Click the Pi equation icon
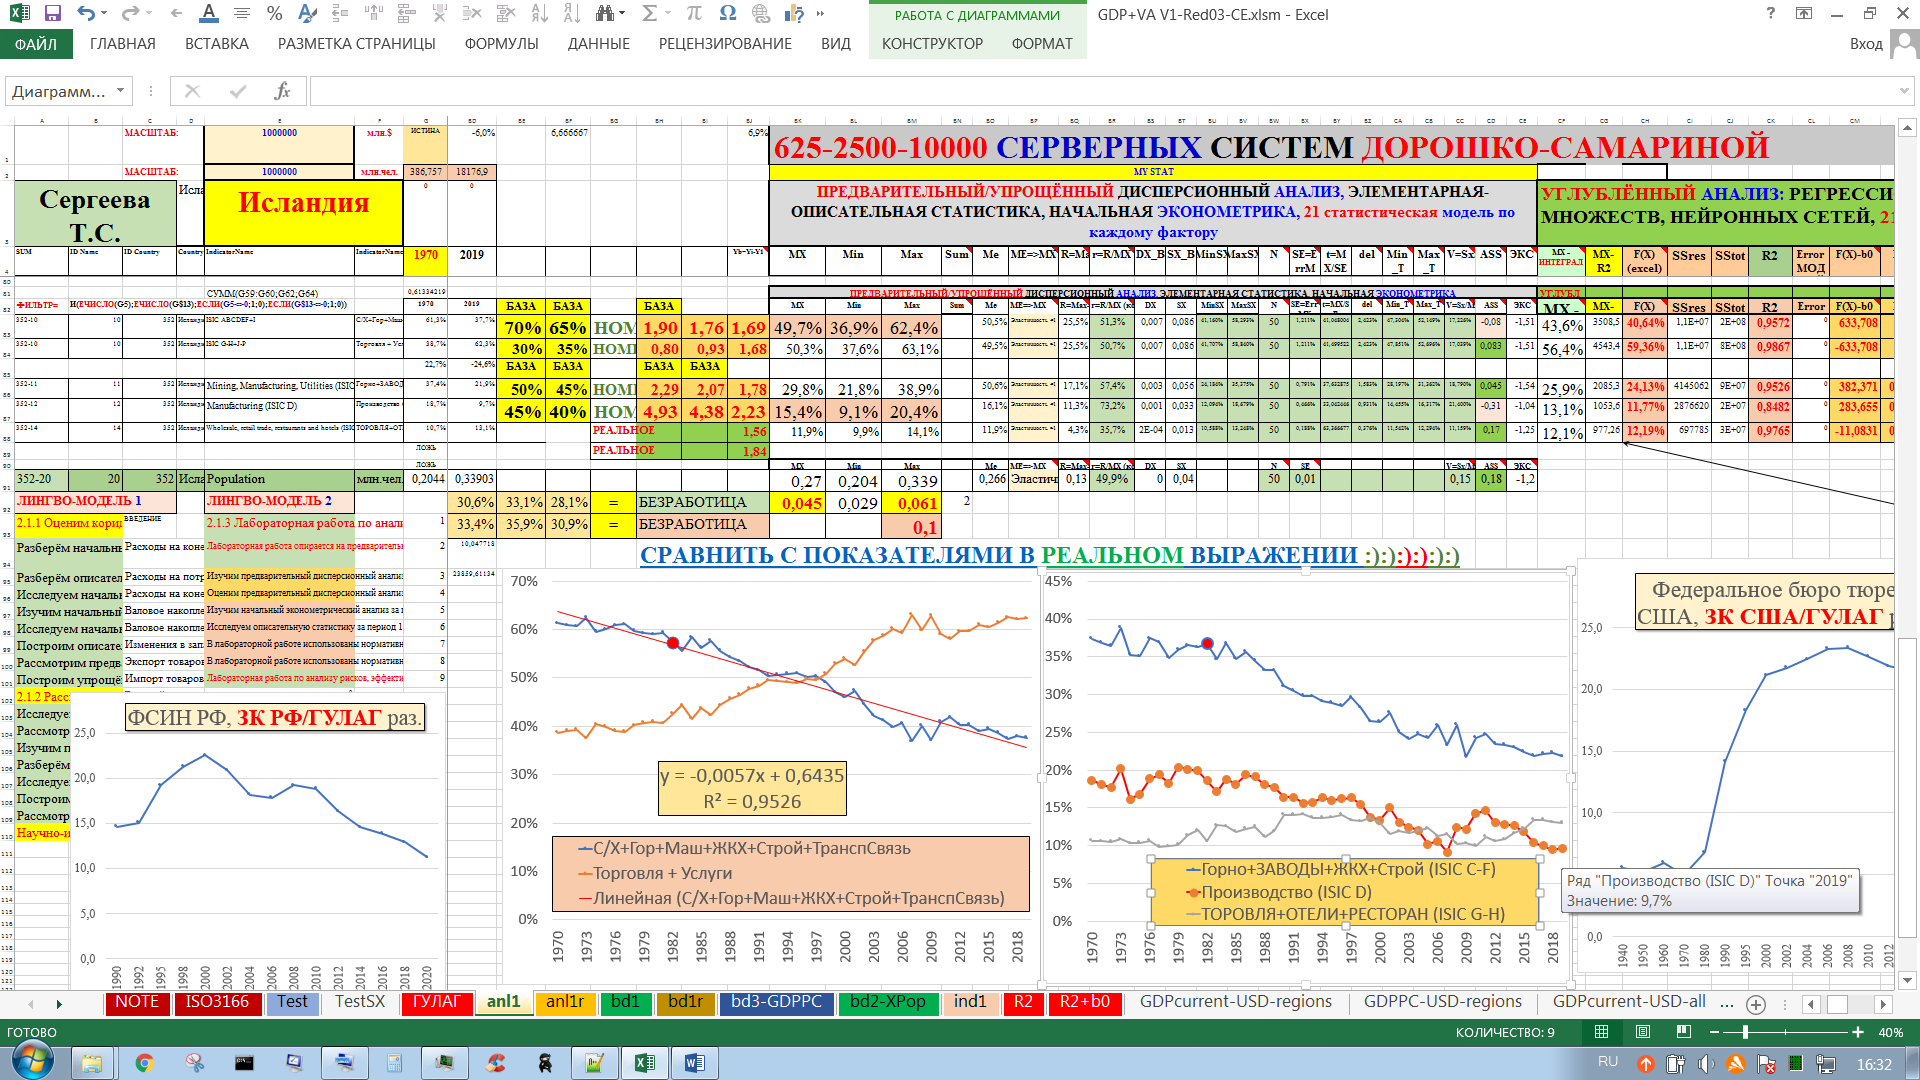This screenshot has width=1920, height=1080. [x=694, y=14]
